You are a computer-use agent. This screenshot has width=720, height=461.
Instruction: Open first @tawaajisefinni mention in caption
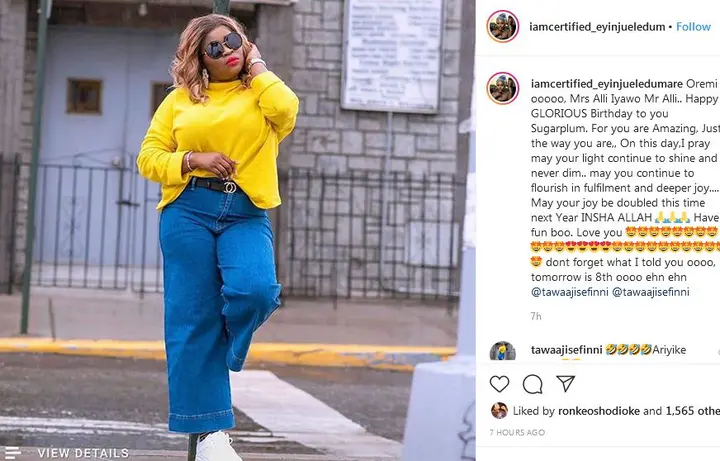click(570, 292)
